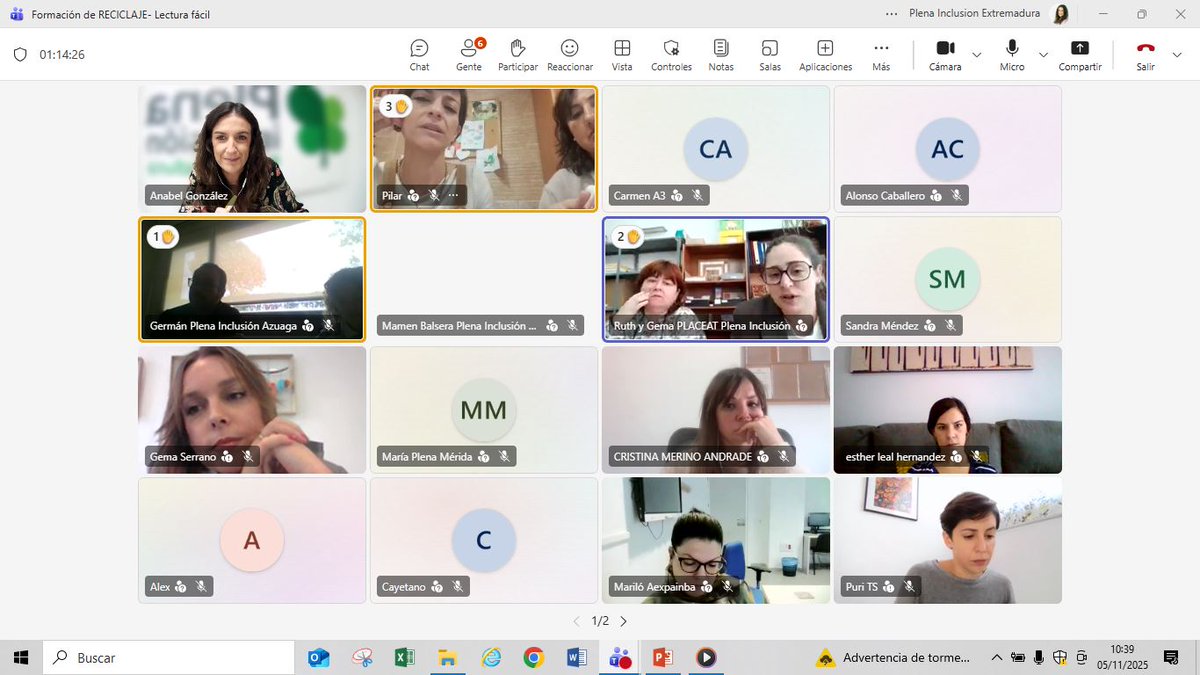This screenshot has width=1200, height=675.
Task: Select Puri TS video tile
Action: [948, 540]
